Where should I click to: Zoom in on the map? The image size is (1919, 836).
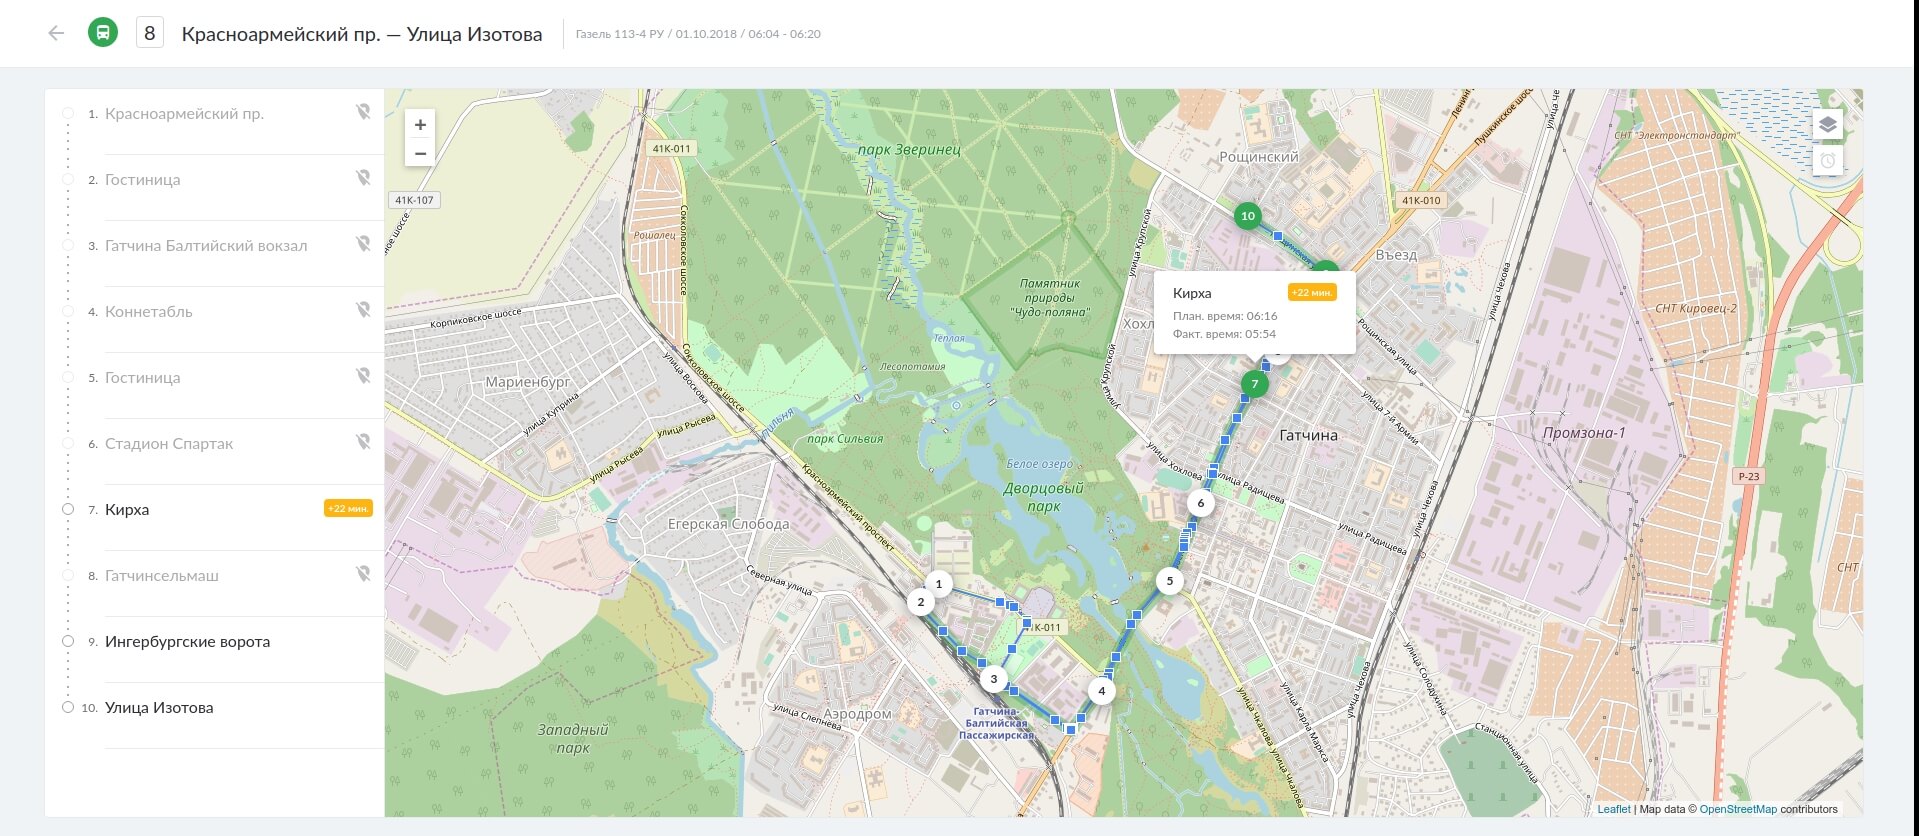(x=420, y=125)
